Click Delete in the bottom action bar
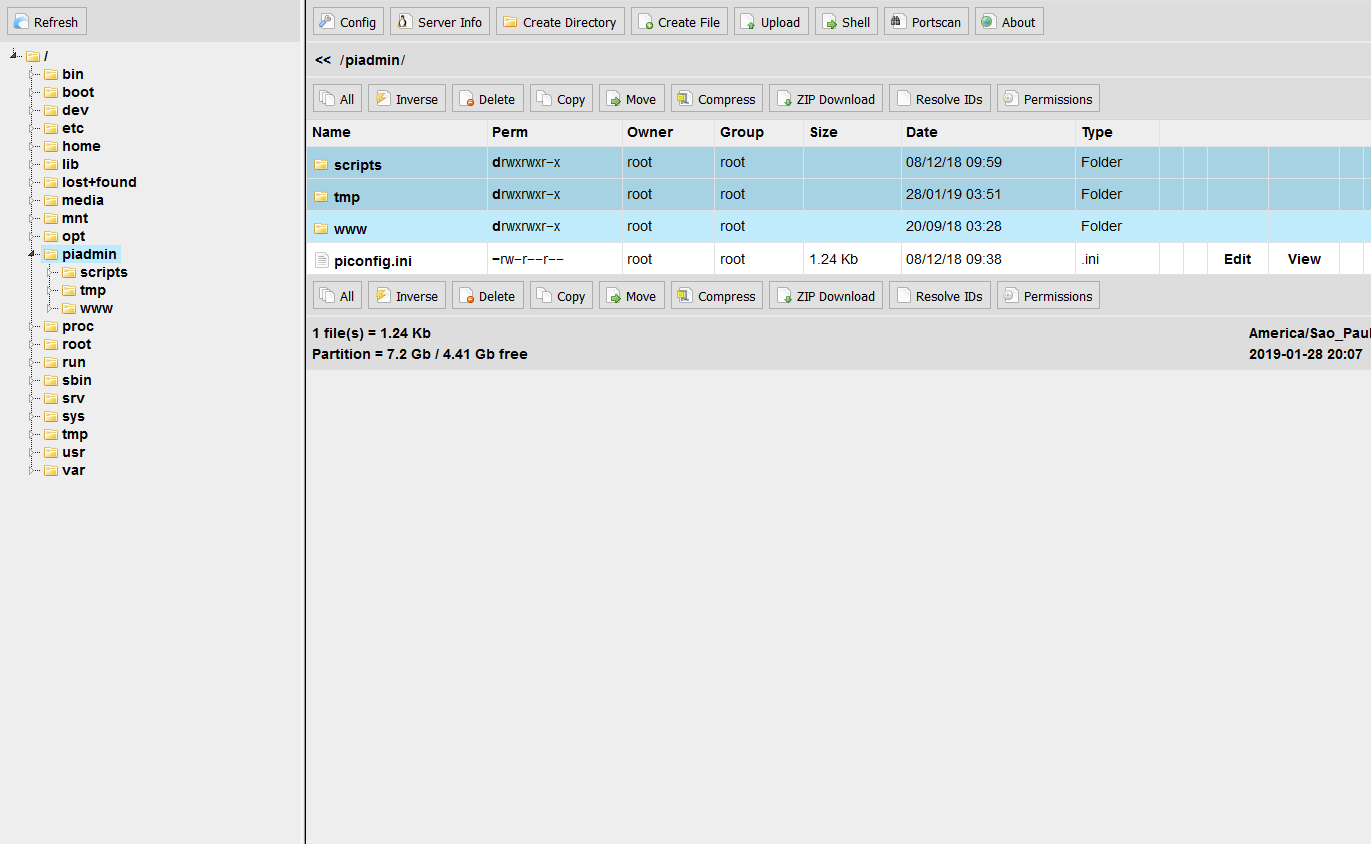The image size is (1371, 844). tap(488, 296)
